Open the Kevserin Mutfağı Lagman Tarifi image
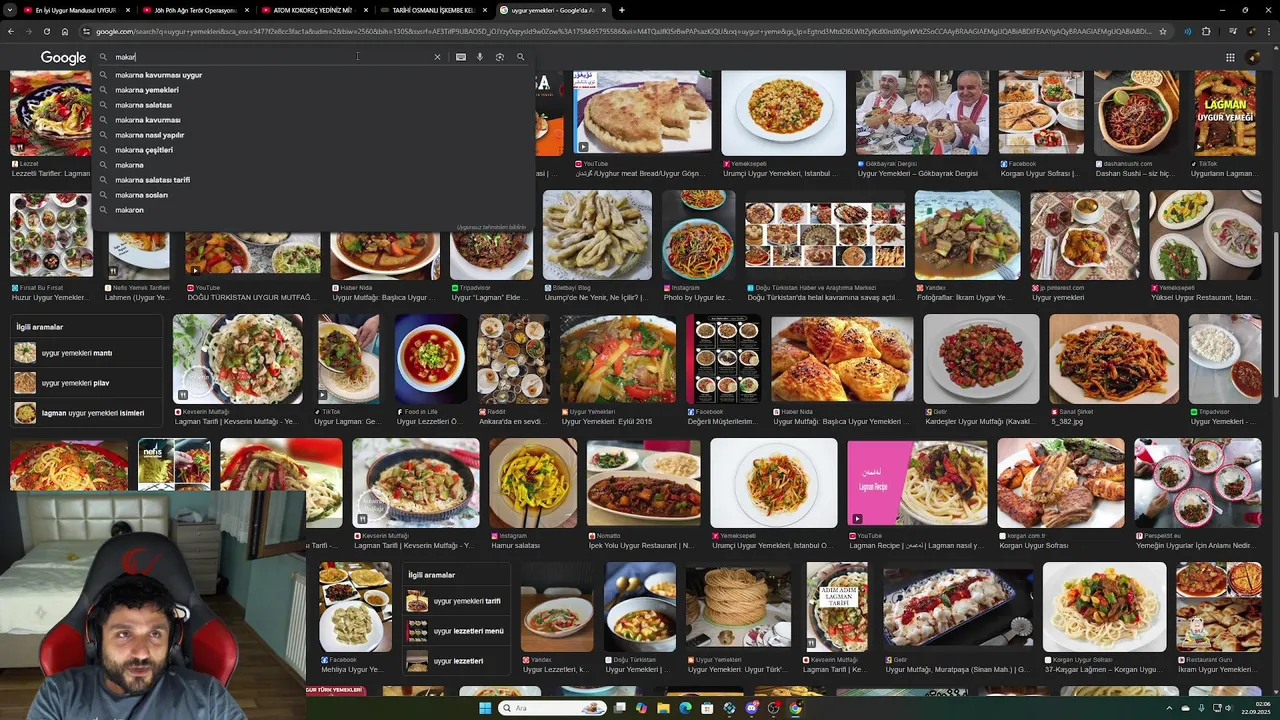 point(238,359)
